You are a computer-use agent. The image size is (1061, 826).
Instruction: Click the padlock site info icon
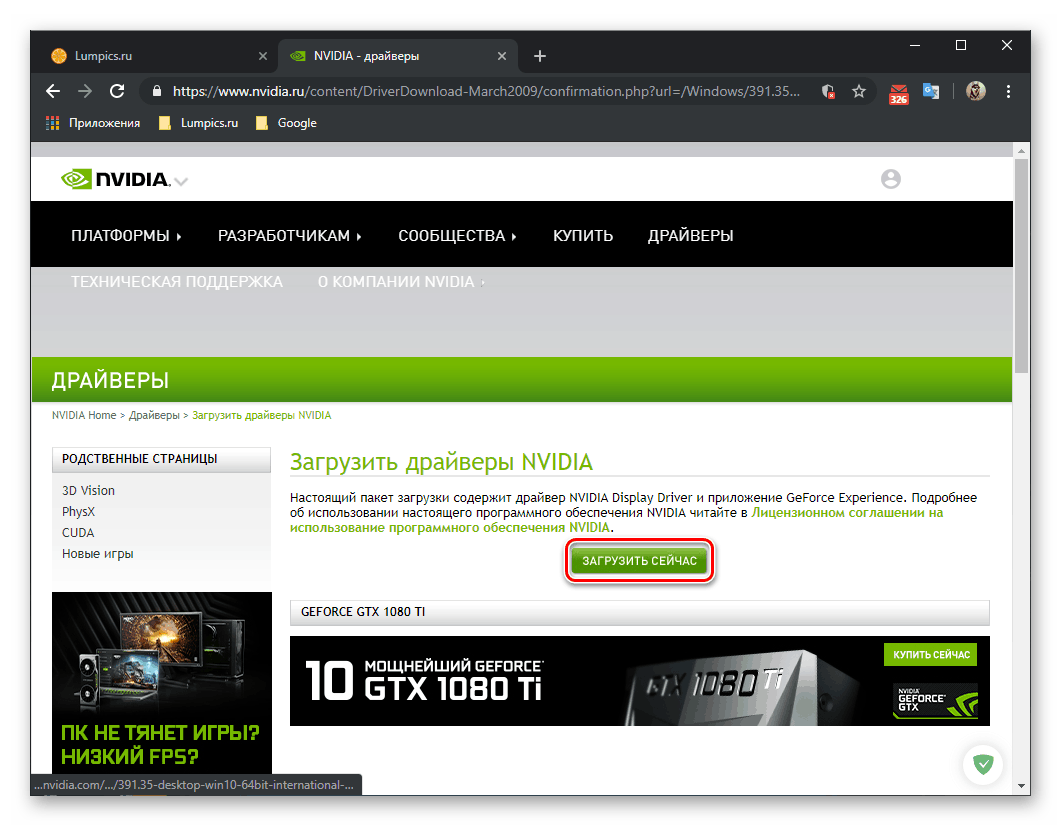[157, 91]
